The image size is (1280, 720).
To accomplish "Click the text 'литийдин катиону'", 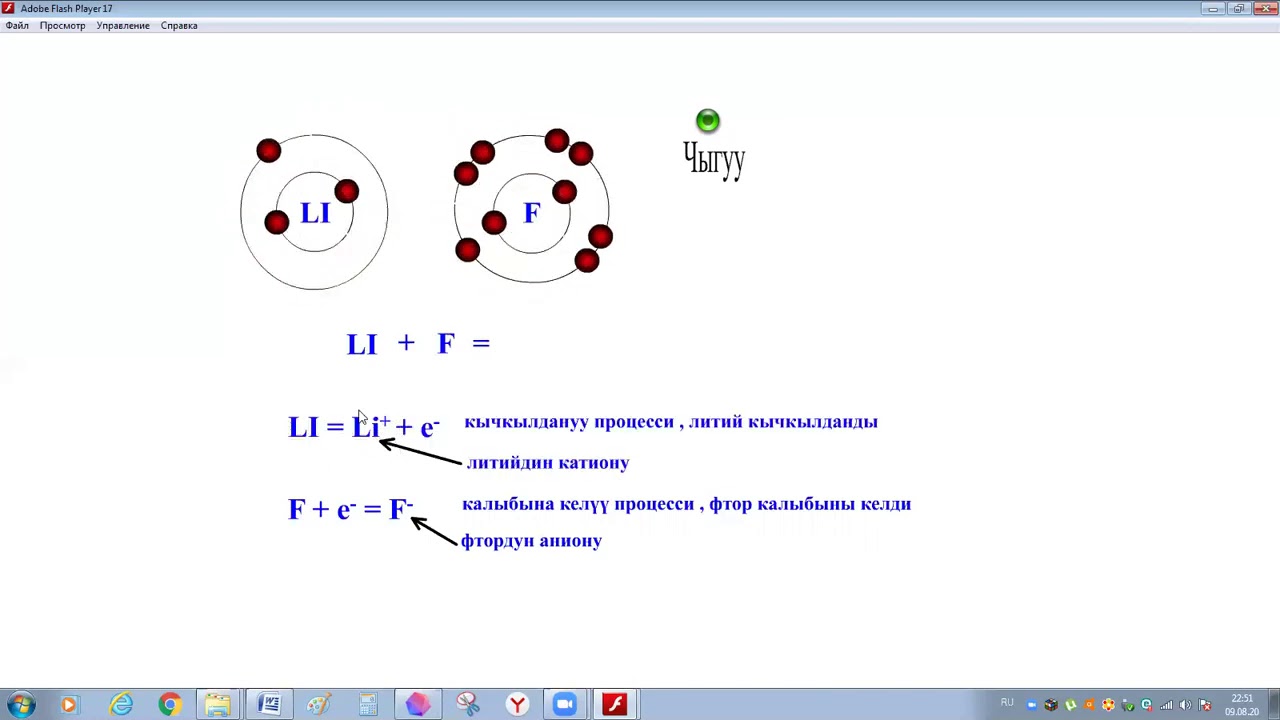I will tap(547, 463).
